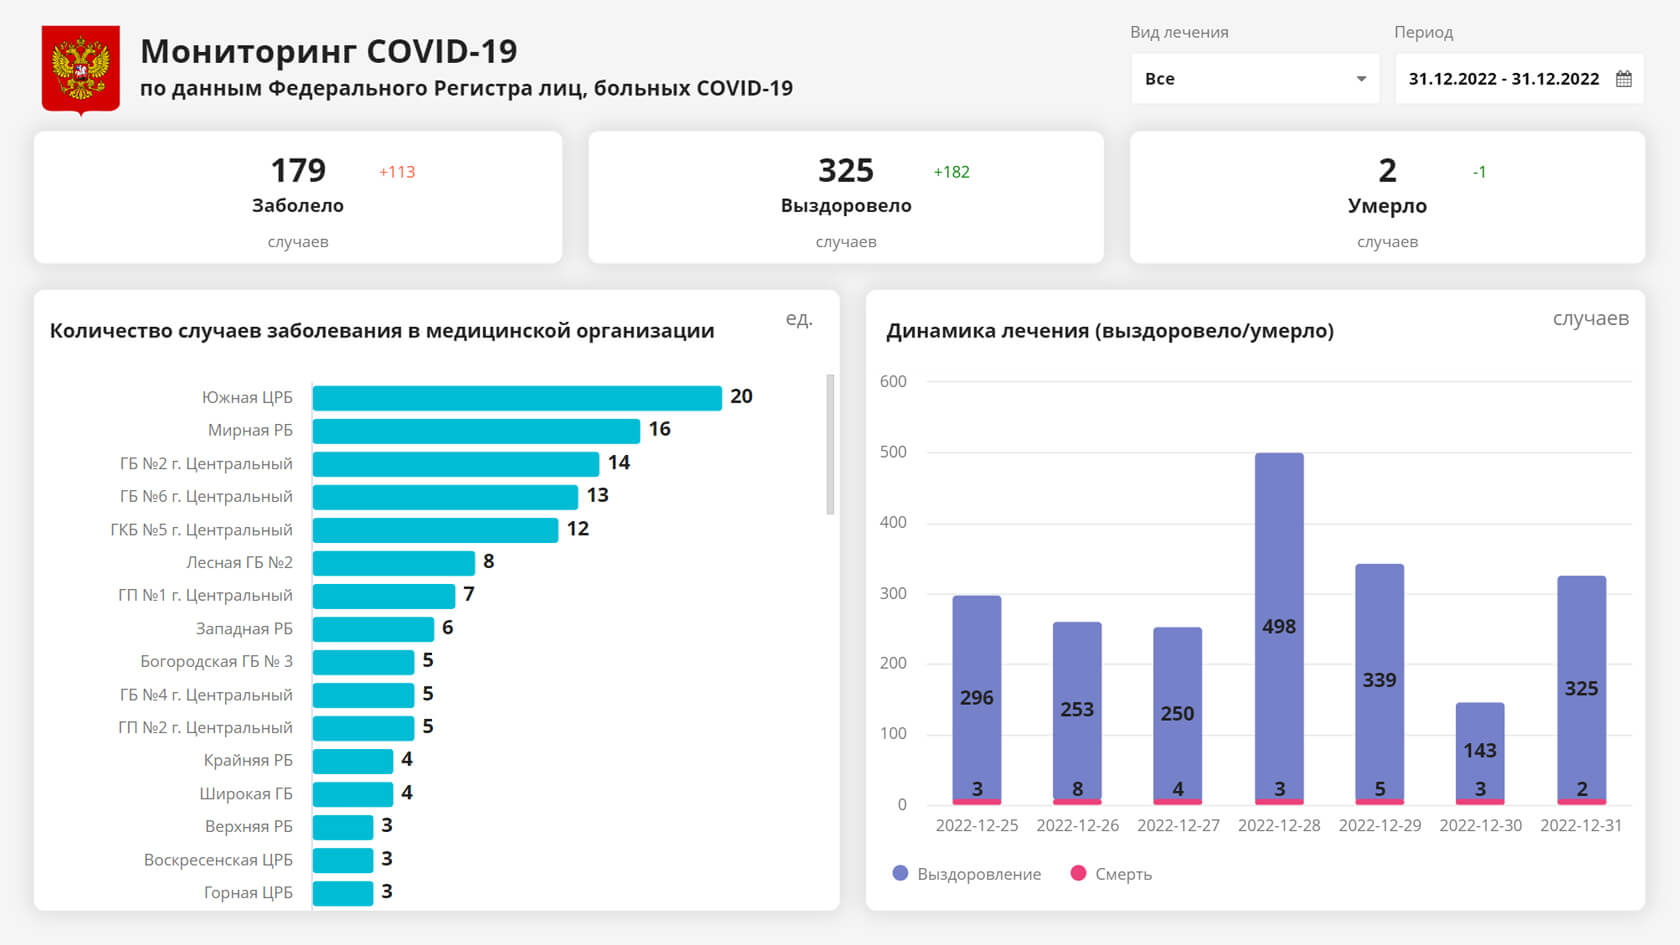
Task: Click the ГП №1 г. Центральный bar
Action: pyautogui.click(x=384, y=596)
